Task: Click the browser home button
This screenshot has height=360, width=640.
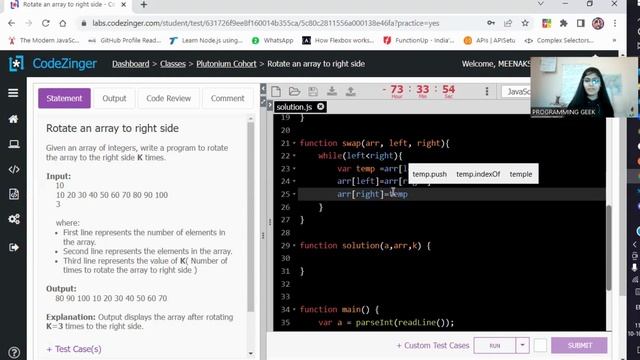Action: click(x=62, y=23)
